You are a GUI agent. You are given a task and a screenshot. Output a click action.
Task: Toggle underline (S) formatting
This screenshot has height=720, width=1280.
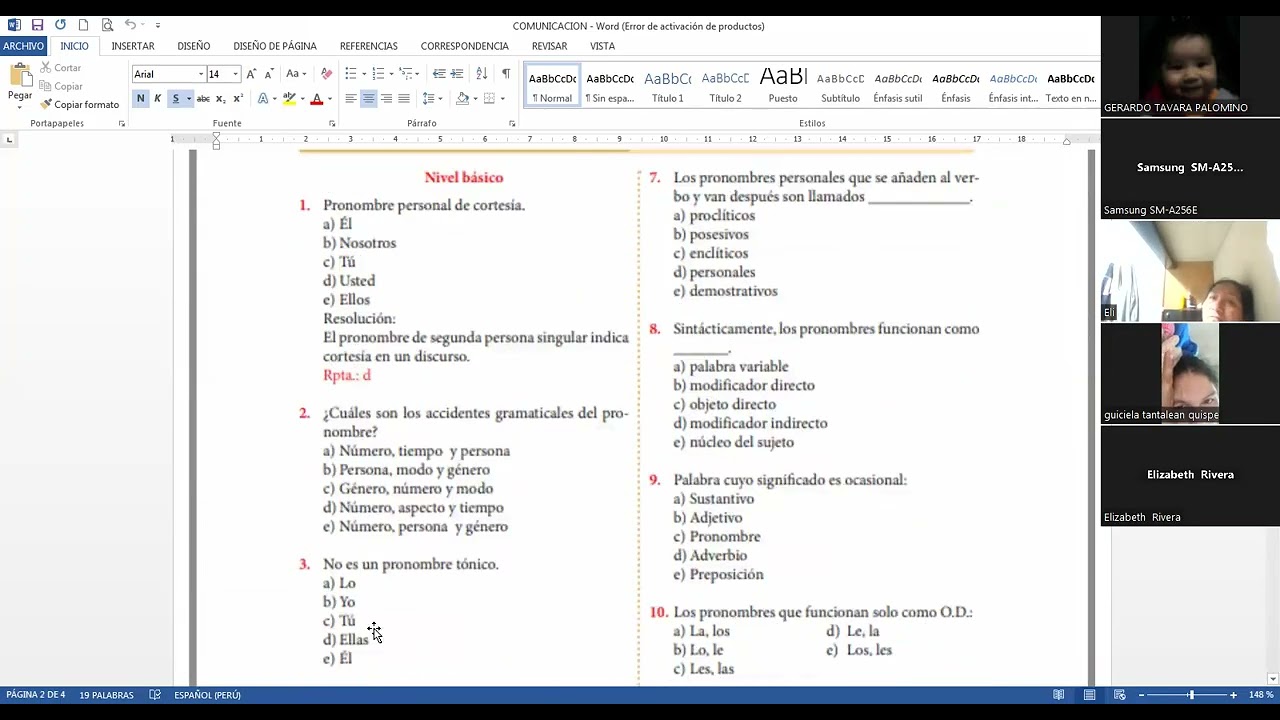175,98
